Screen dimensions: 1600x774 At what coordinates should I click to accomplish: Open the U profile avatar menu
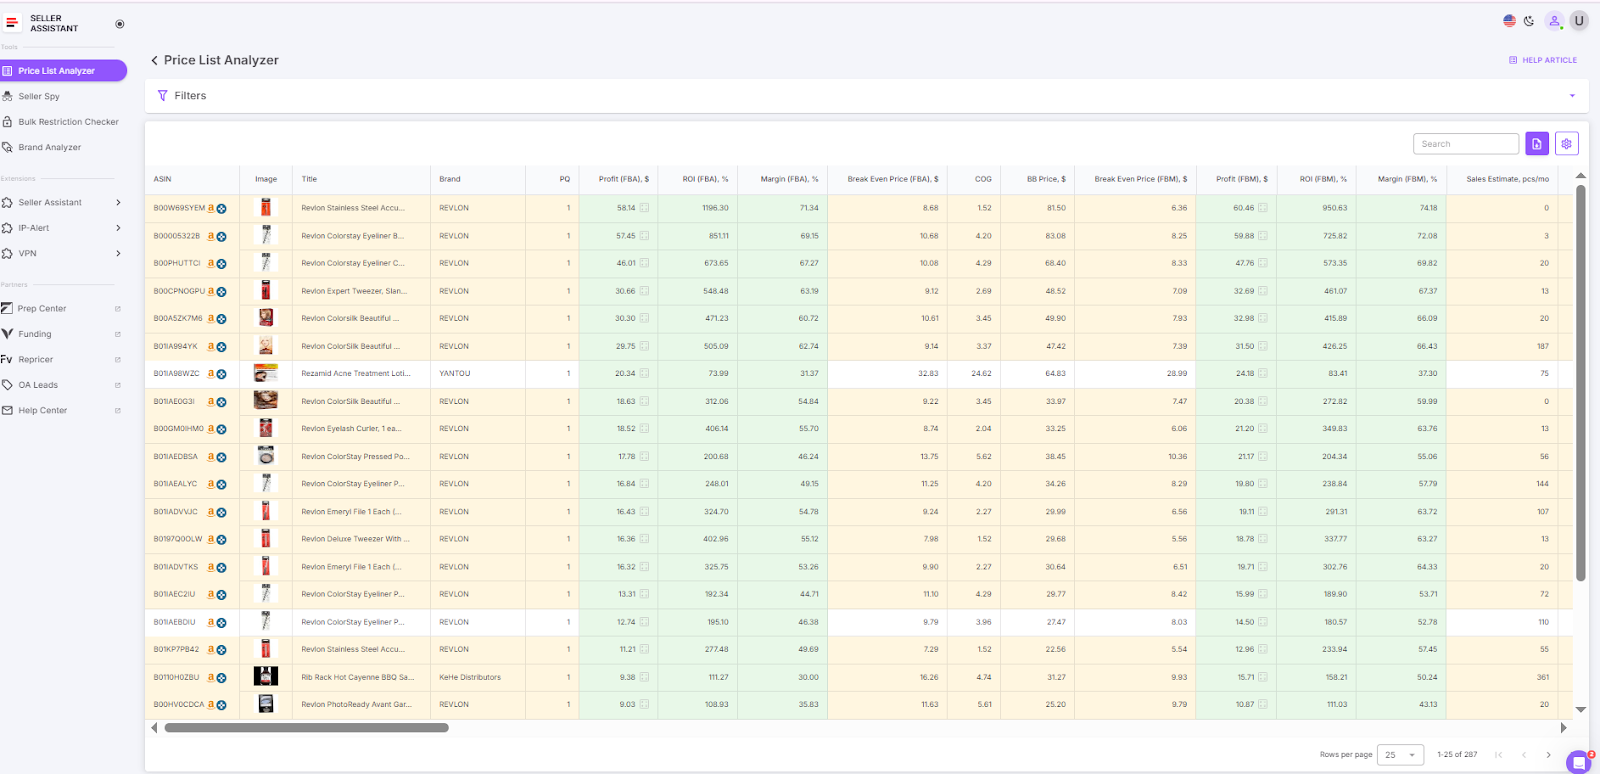[1579, 20]
